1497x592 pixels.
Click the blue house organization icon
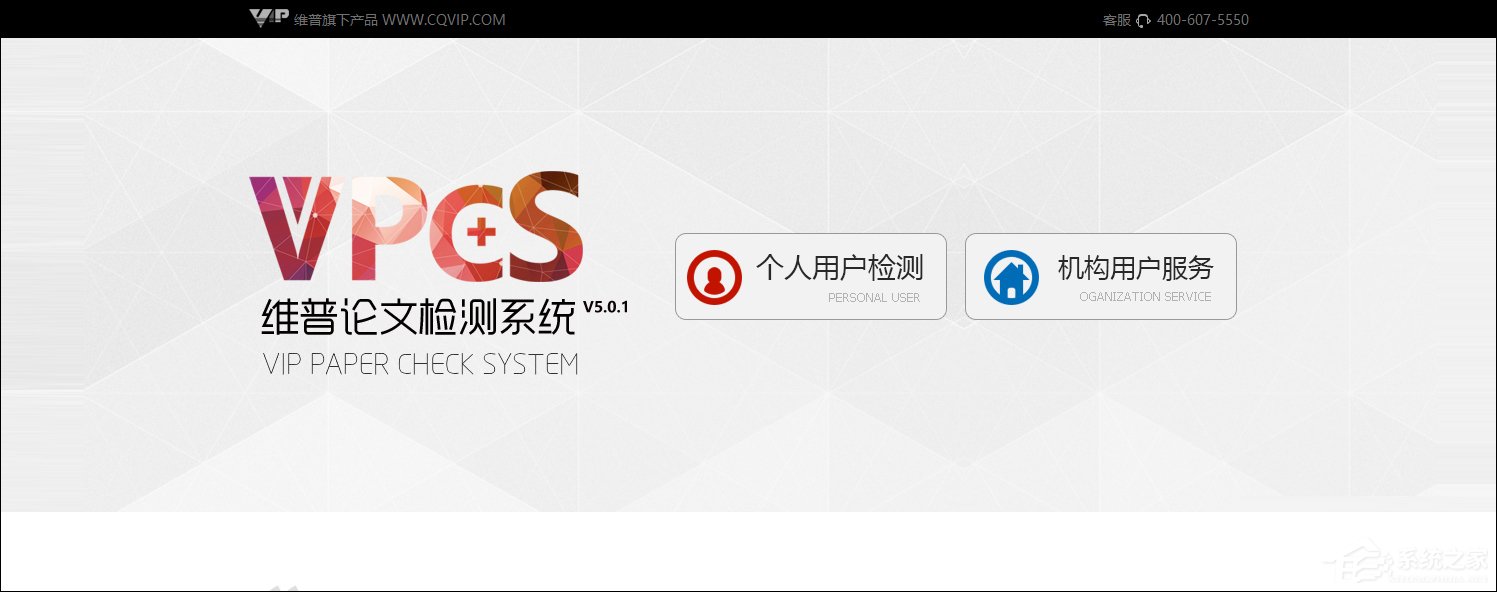[1011, 277]
